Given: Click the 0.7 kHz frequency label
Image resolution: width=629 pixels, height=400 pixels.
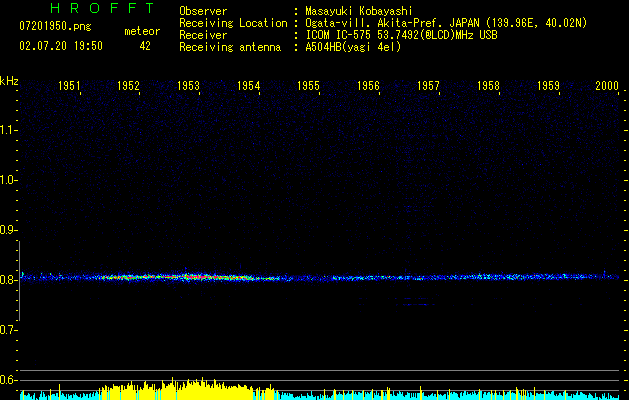Looking at the screenshot, I should pos(7,330).
